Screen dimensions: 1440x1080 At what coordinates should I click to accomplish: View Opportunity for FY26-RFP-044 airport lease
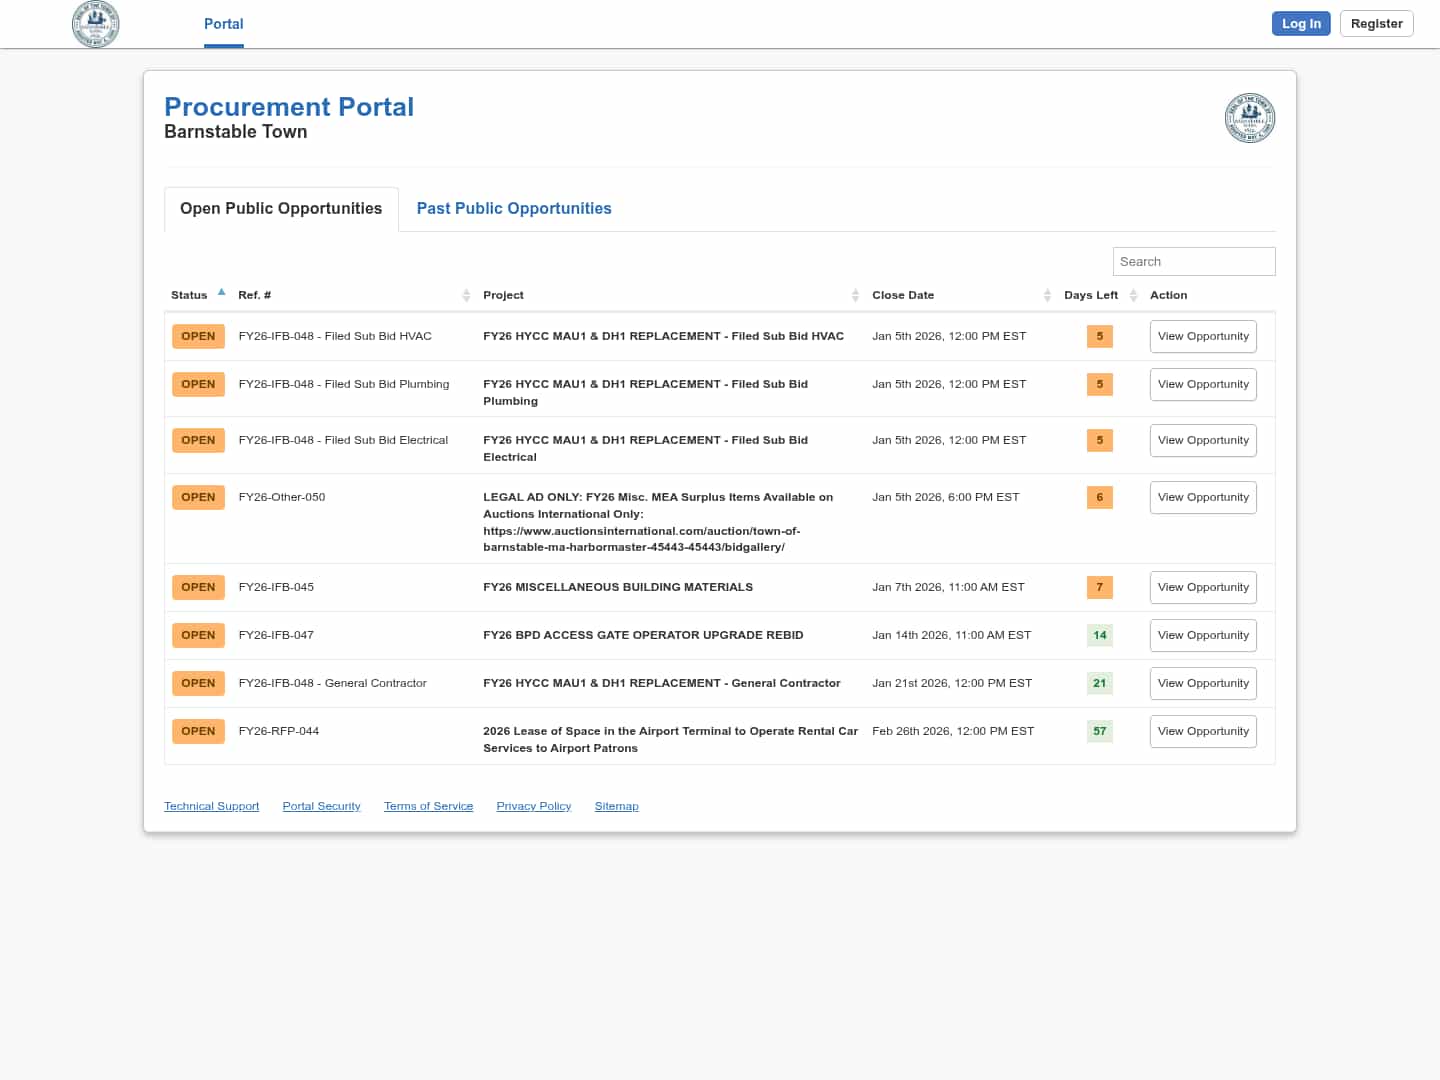click(1202, 731)
